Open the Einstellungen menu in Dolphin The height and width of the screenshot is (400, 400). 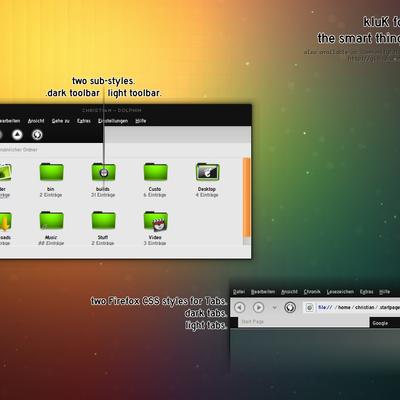click(x=113, y=121)
